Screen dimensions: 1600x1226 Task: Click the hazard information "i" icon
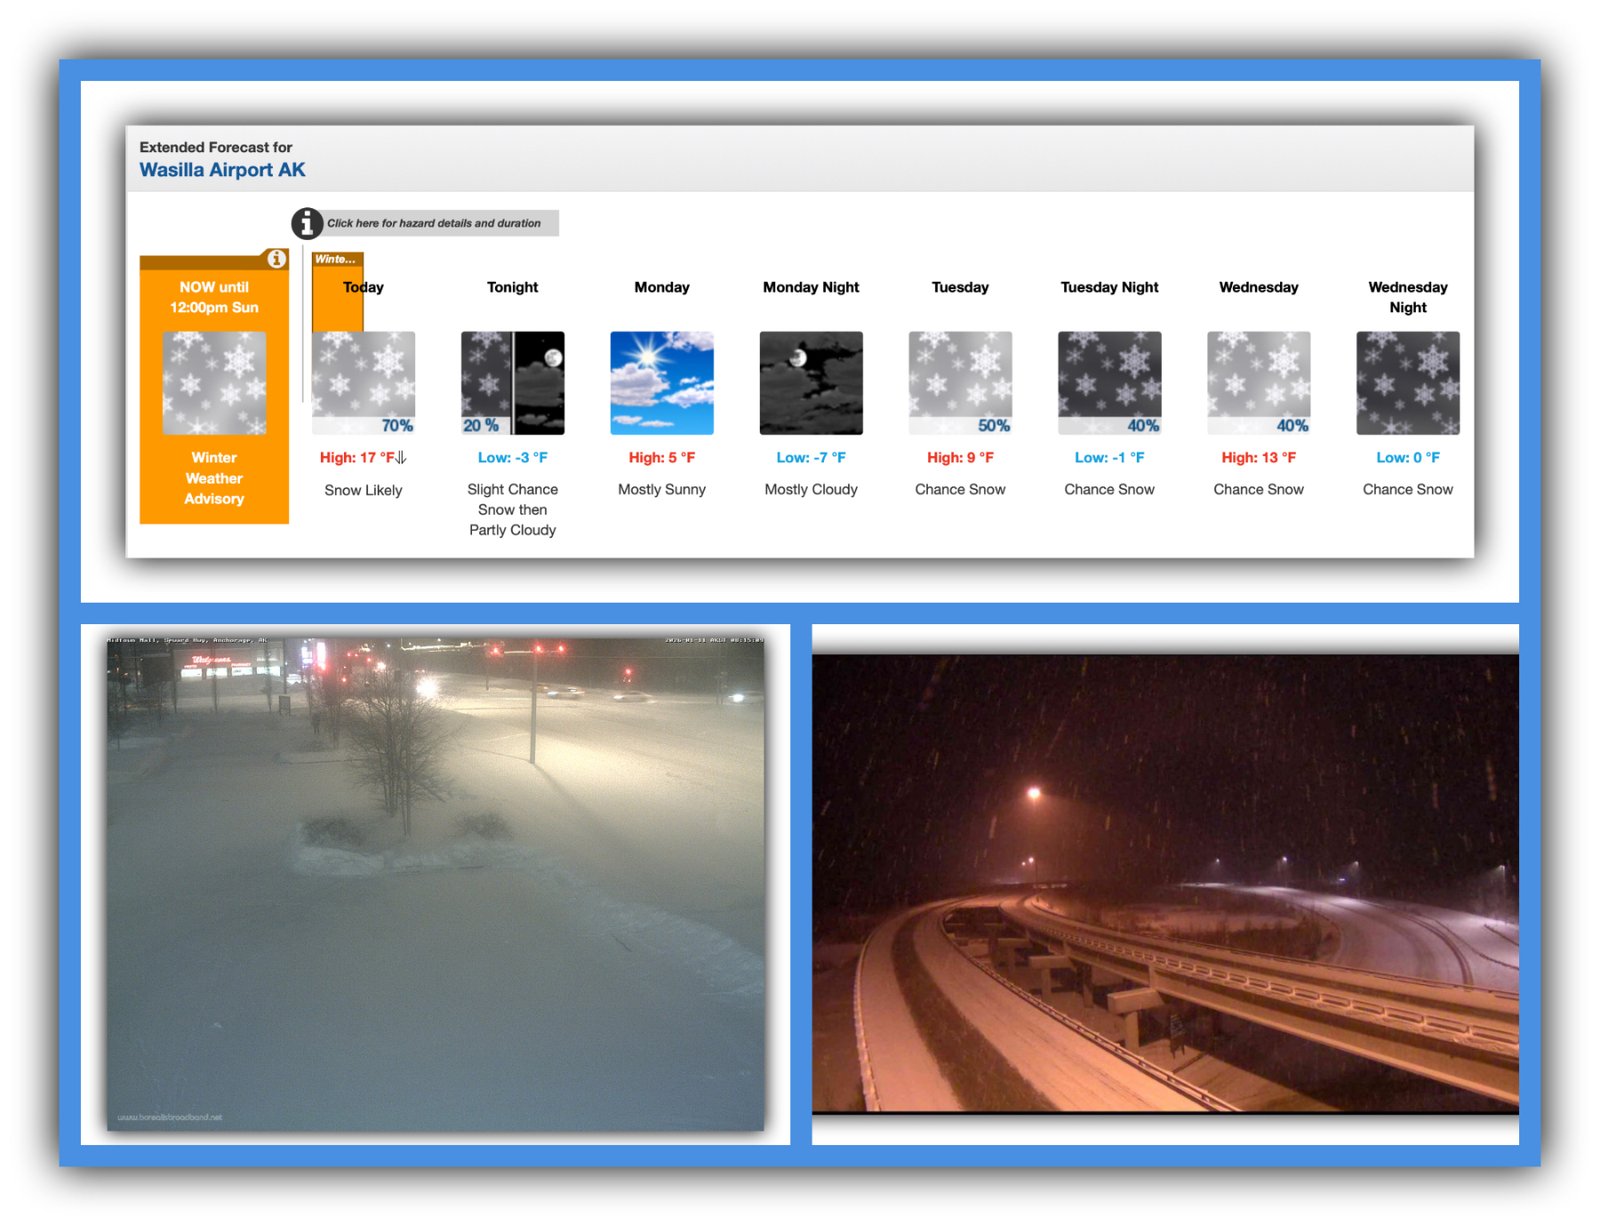tap(305, 223)
